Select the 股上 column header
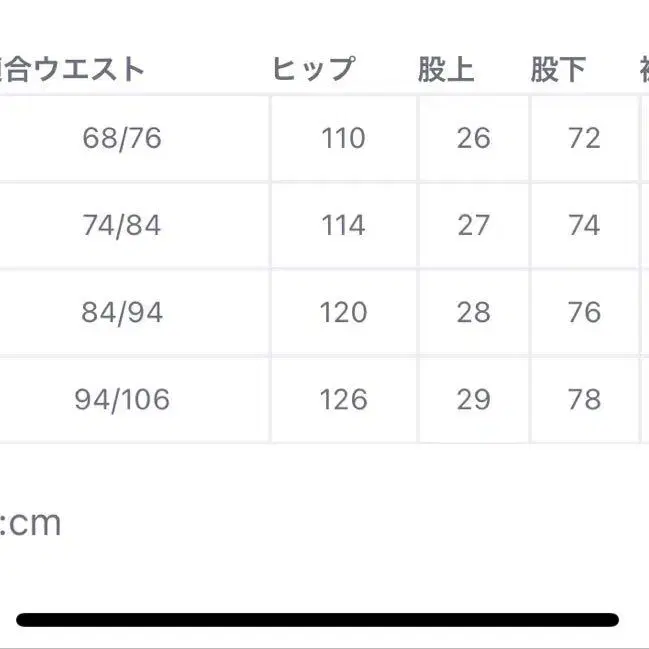Screen dimensions: 649x649 pyautogui.click(x=446, y=70)
